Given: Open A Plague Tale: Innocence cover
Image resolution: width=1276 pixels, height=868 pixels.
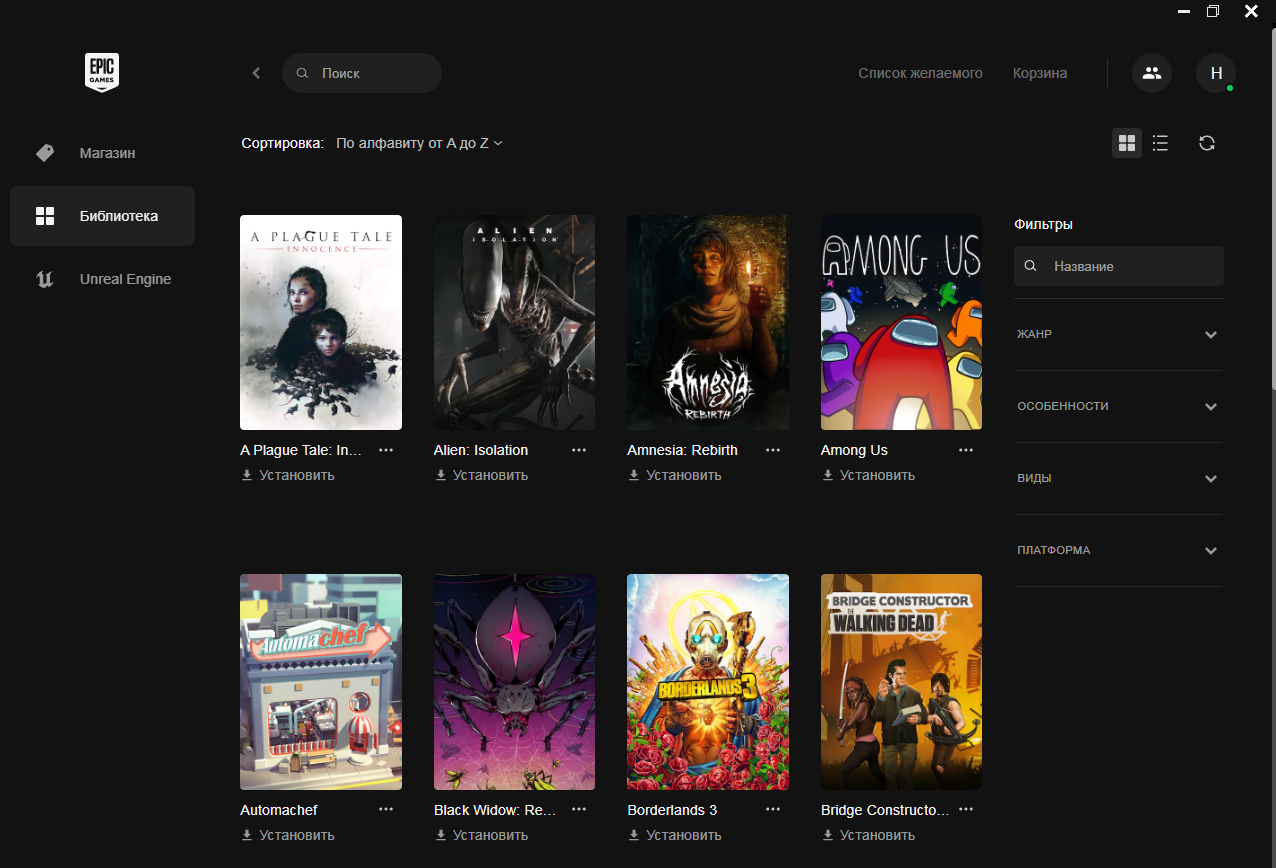Looking at the screenshot, I should point(321,322).
